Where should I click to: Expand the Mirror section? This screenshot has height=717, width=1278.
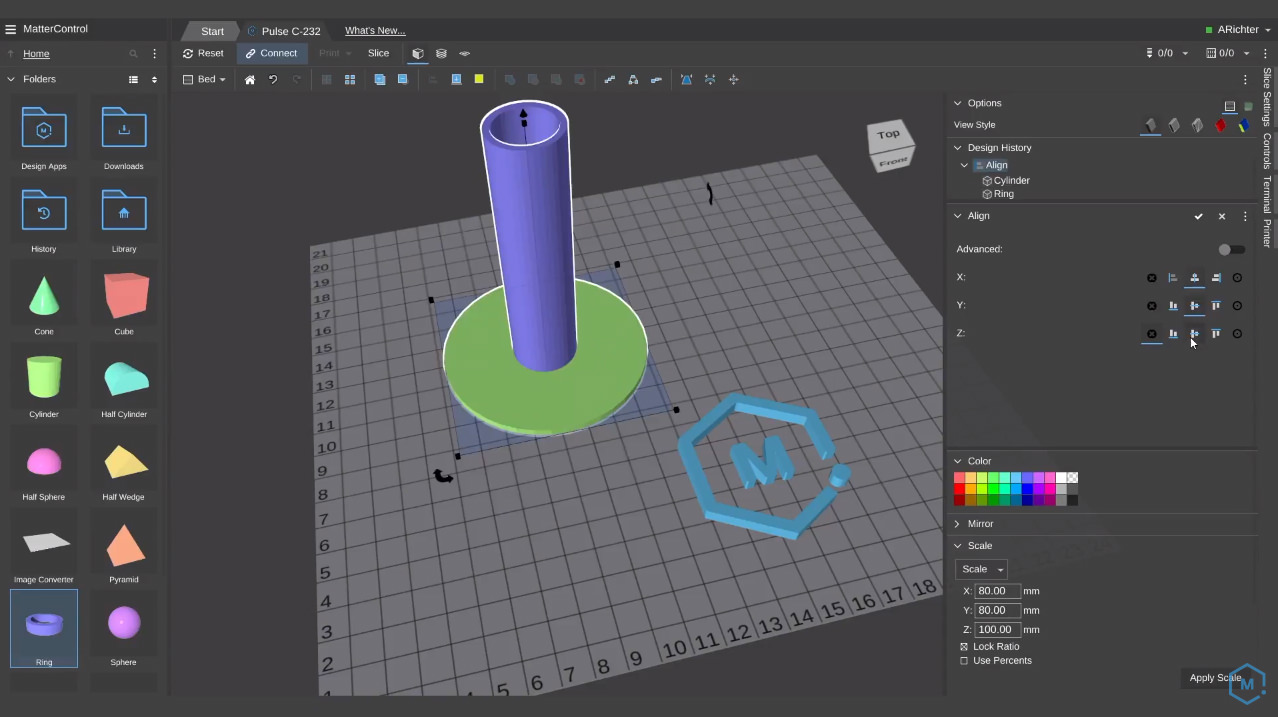pos(980,524)
